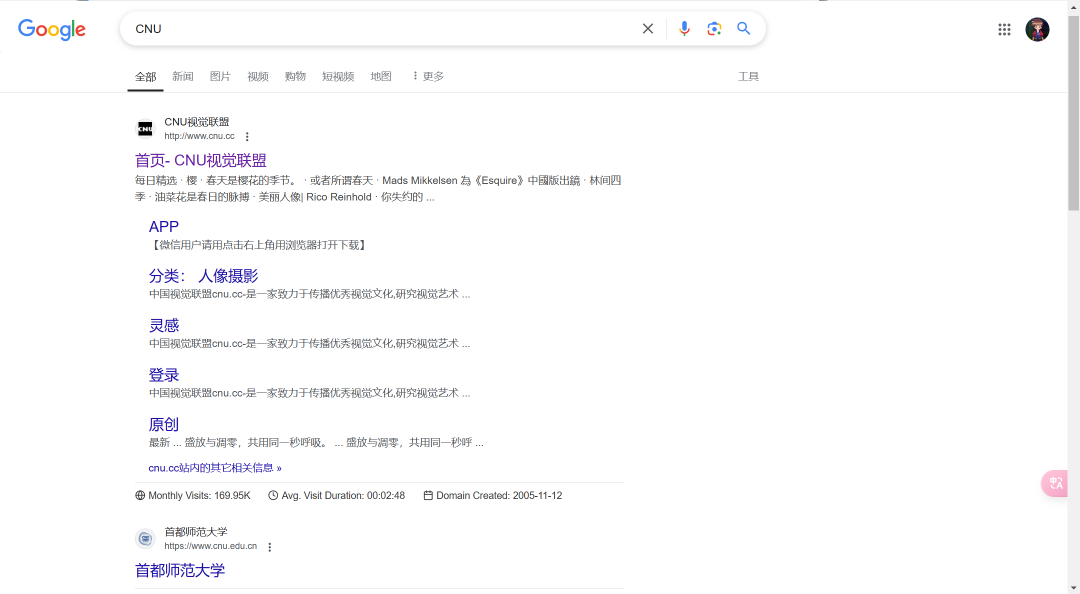The height and width of the screenshot is (594, 1080).
Task: Open the 首都师范大学 result title
Action: [x=180, y=571]
